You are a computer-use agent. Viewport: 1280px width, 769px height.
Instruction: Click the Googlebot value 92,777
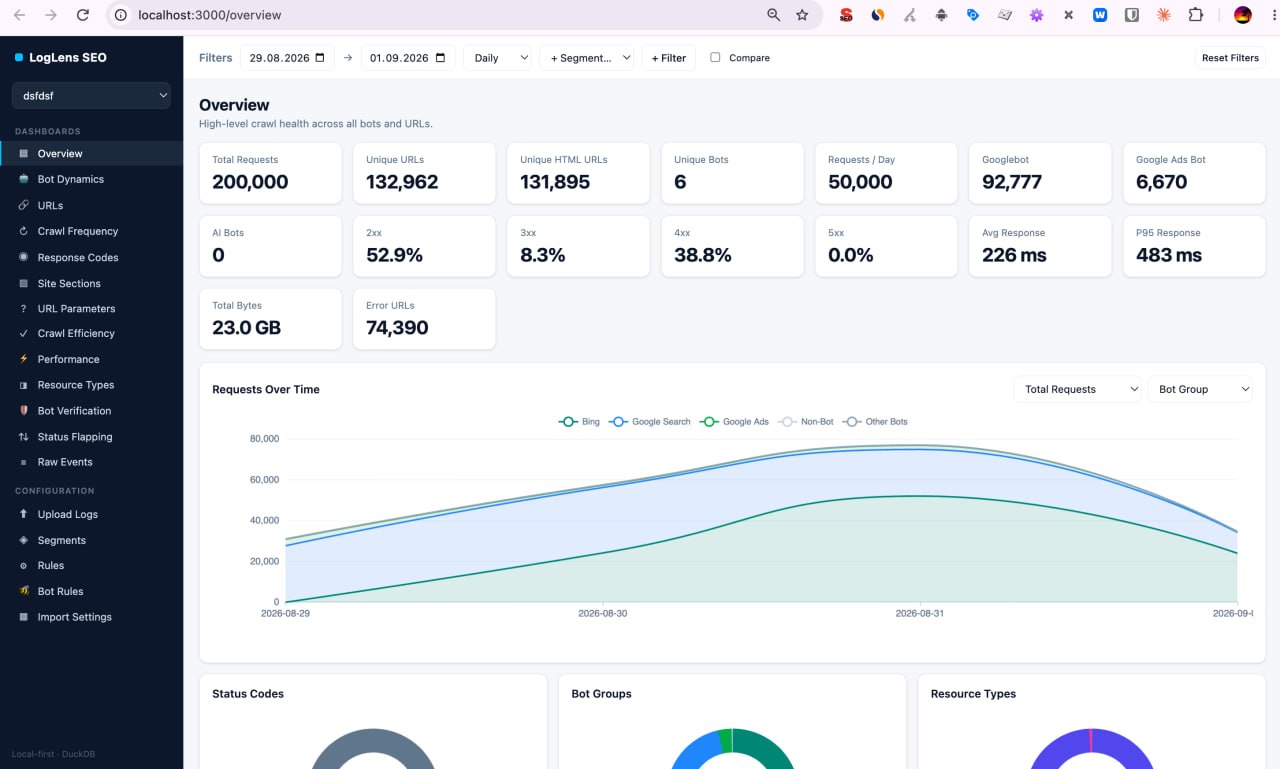[1012, 182]
